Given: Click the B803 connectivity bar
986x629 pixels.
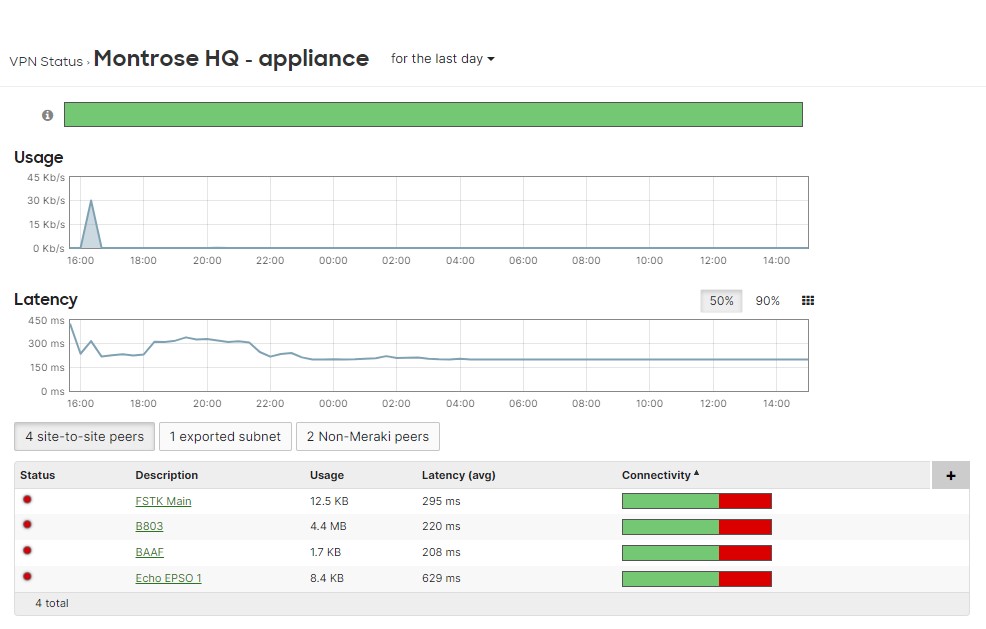Looking at the screenshot, I should (696, 527).
